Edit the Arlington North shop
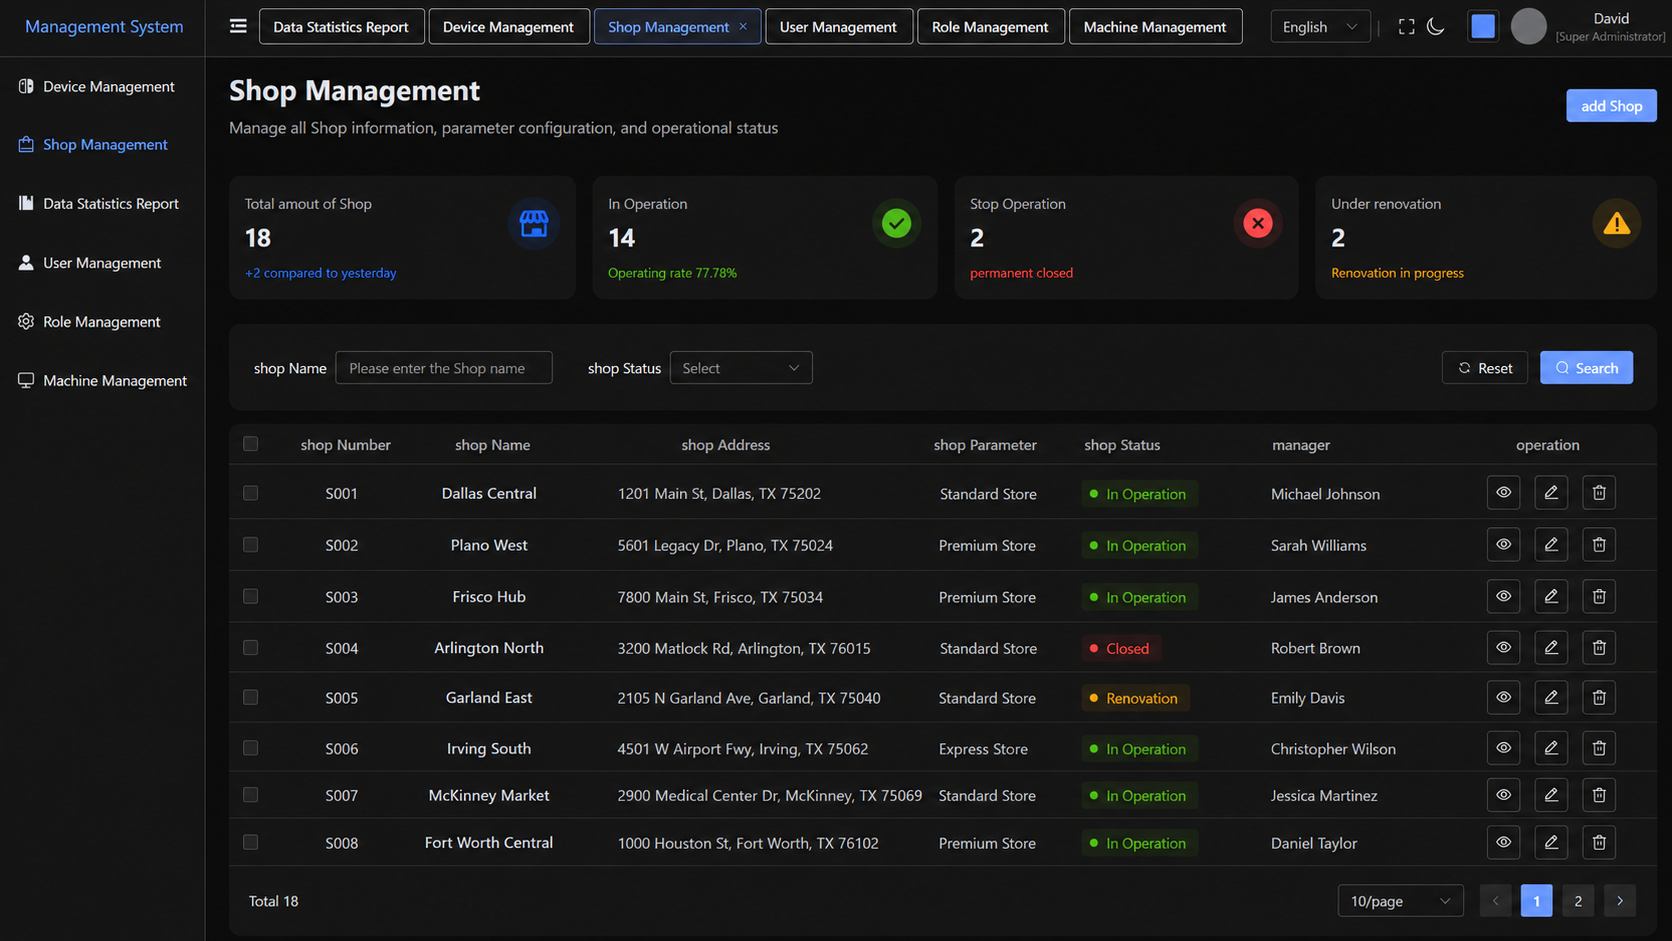Image resolution: width=1672 pixels, height=941 pixels. coord(1551,648)
